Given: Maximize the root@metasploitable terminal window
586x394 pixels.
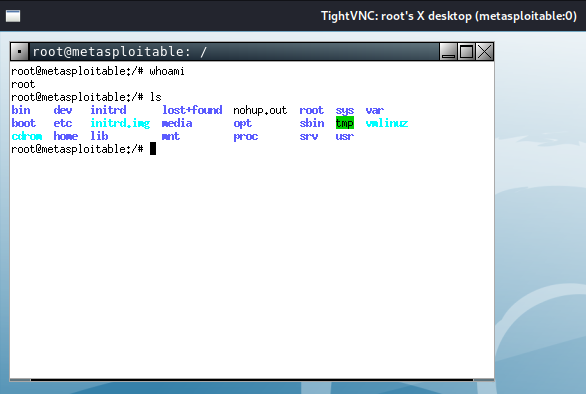Looking at the screenshot, I should click(x=466, y=52).
